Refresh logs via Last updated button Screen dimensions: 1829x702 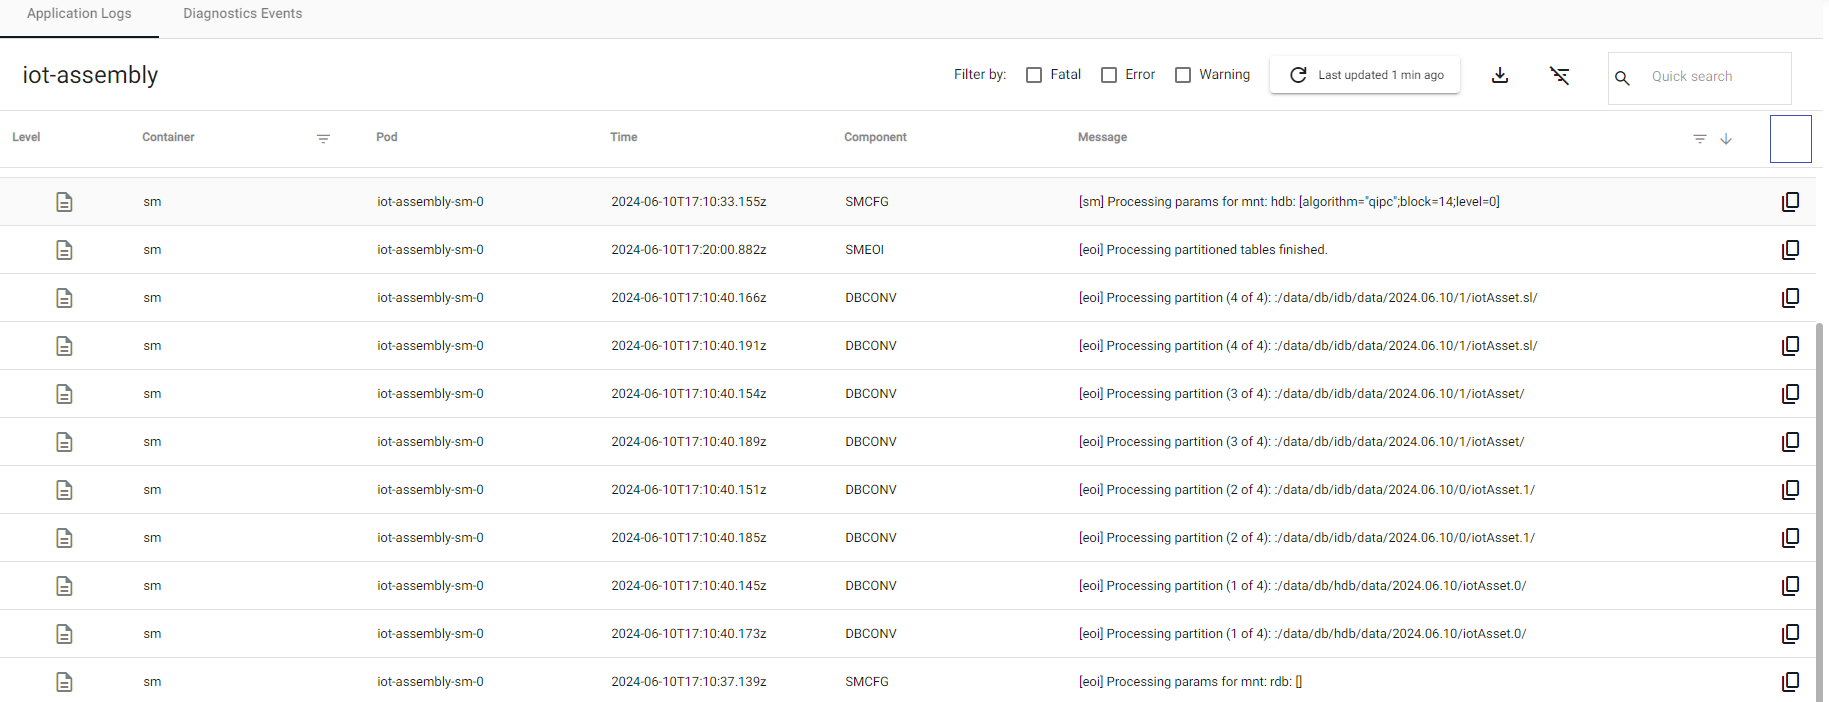pyautogui.click(x=1365, y=75)
